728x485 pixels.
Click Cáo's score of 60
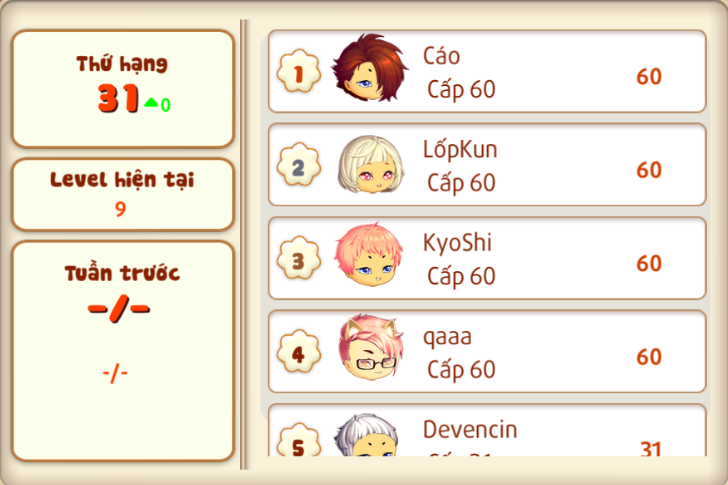649,77
